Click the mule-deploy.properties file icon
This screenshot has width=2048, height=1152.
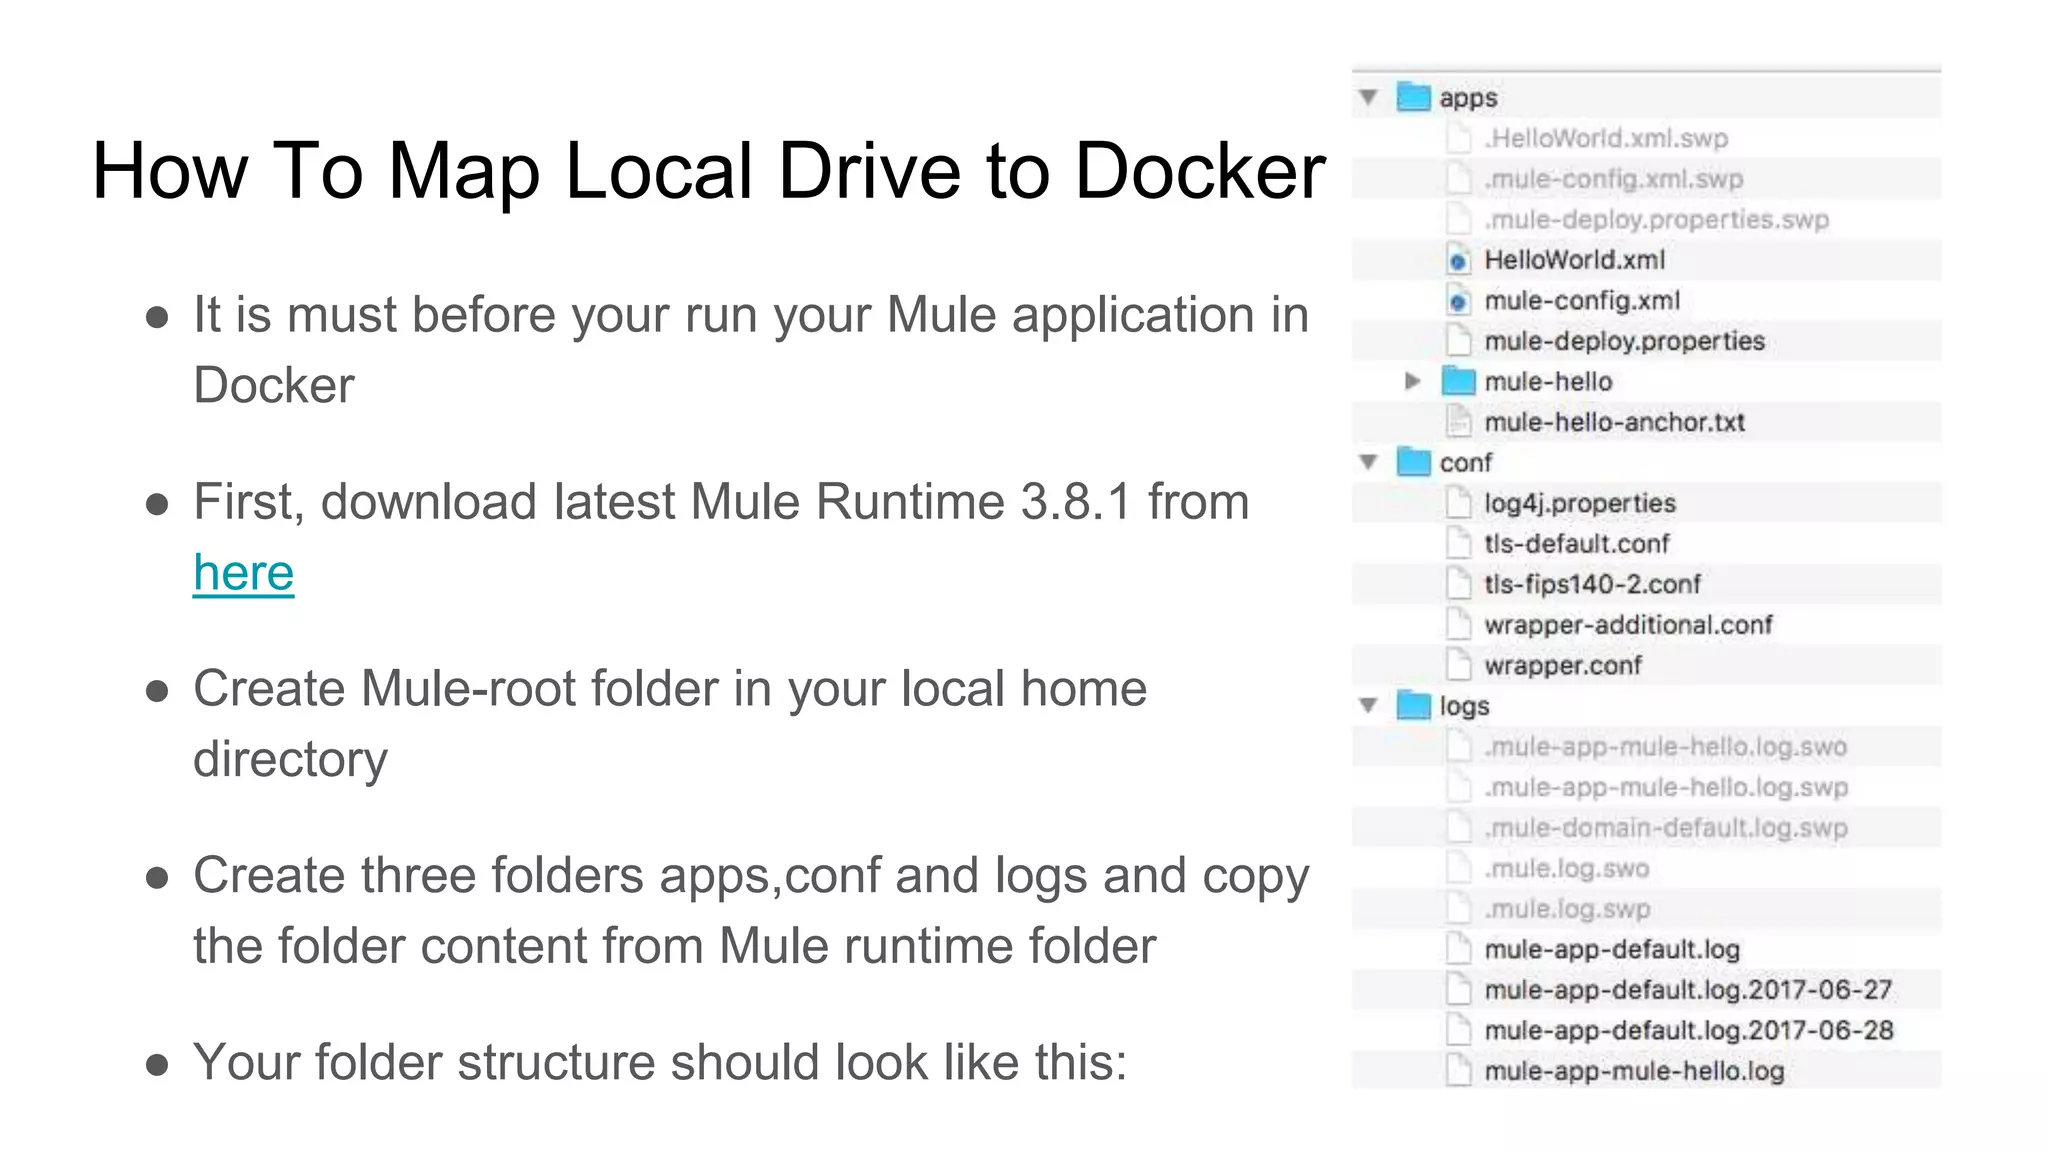pos(1459,341)
